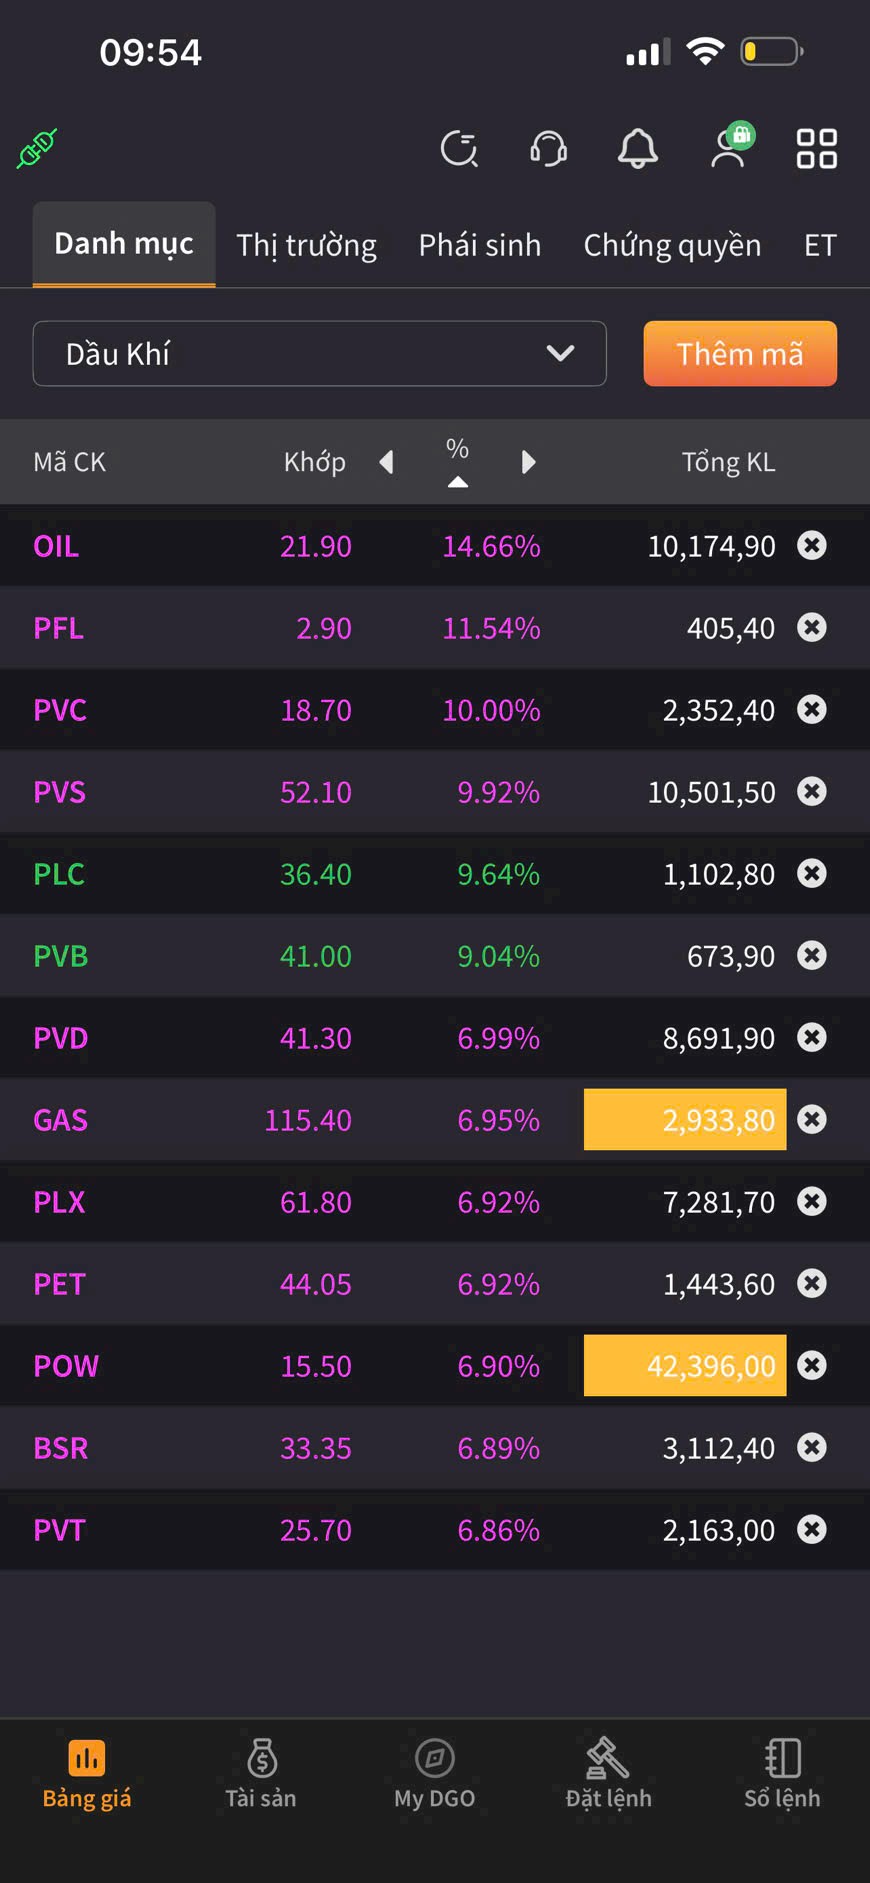Open the refresh history icon
Image resolution: width=870 pixels, height=1883 pixels.
point(459,149)
